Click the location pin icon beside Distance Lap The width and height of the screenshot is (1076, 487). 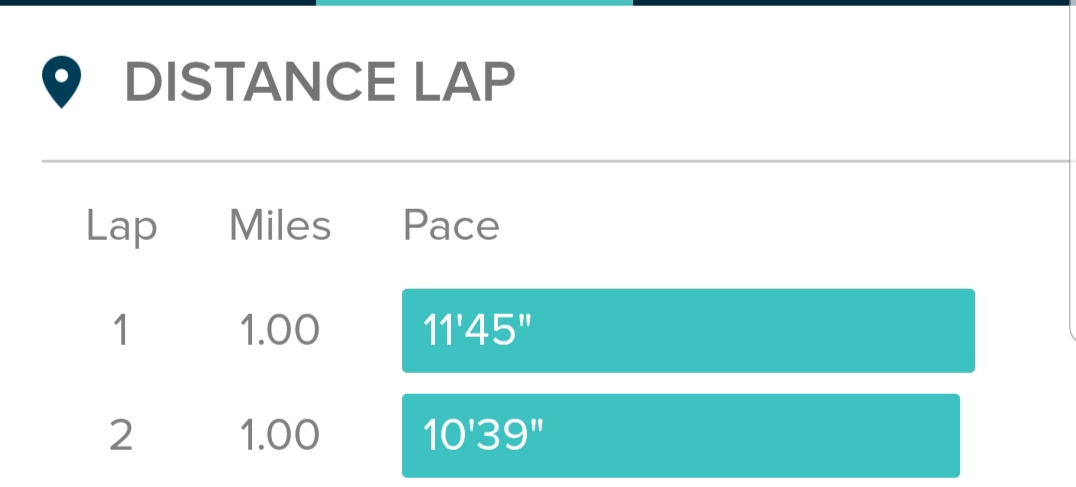[x=62, y=83]
